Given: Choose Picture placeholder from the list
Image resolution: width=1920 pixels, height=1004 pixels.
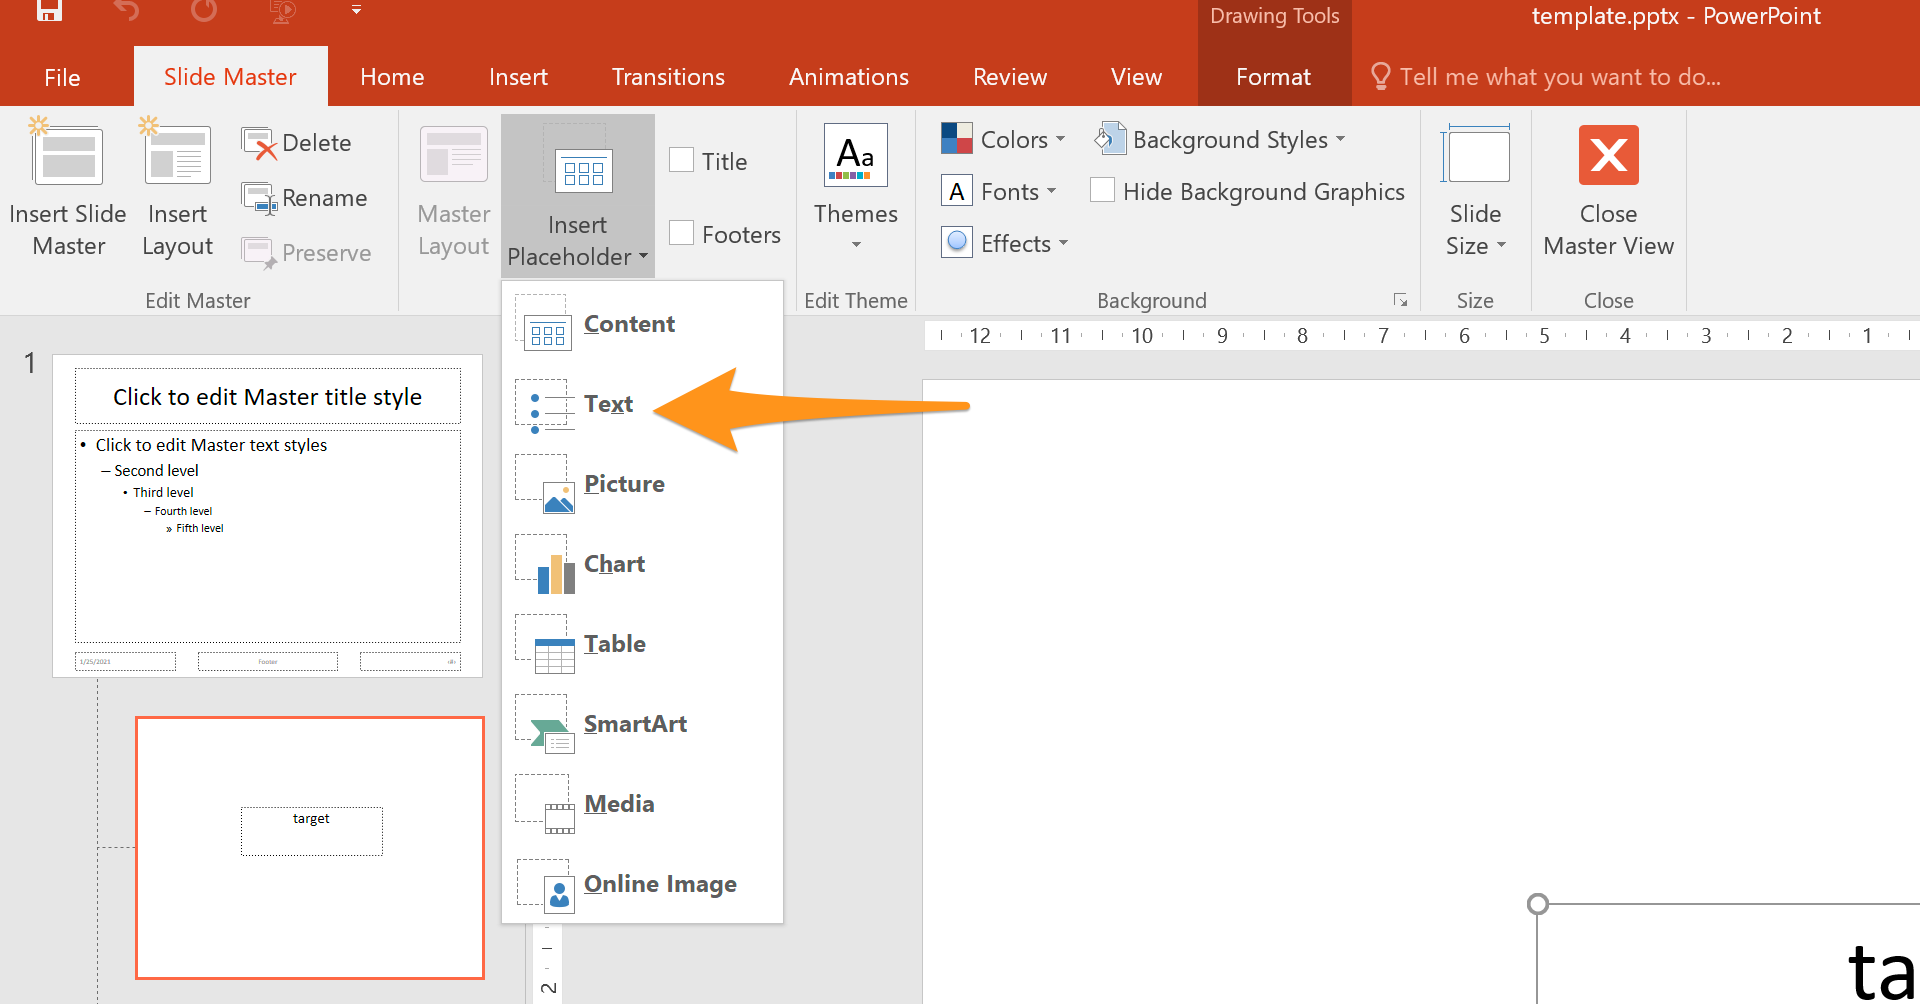Looking at the screenshot, I should (x=624, y=484).
